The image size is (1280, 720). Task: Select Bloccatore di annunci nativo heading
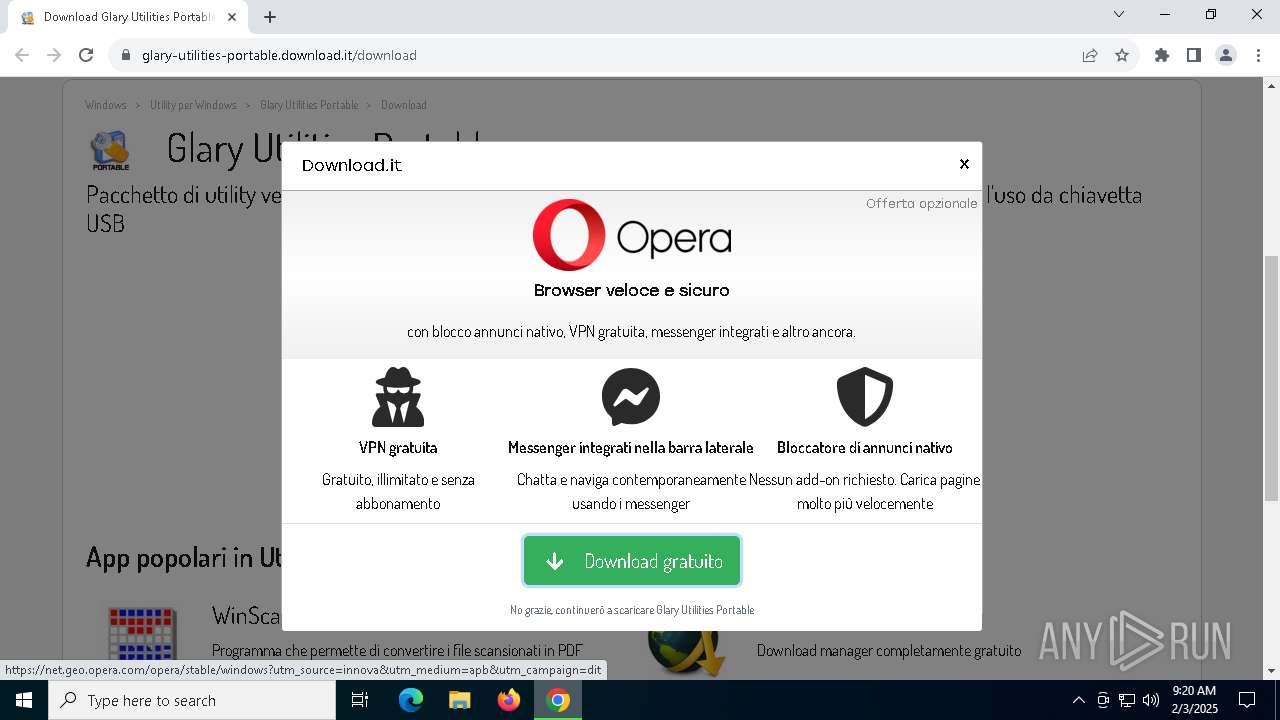(x=865, y=448)
